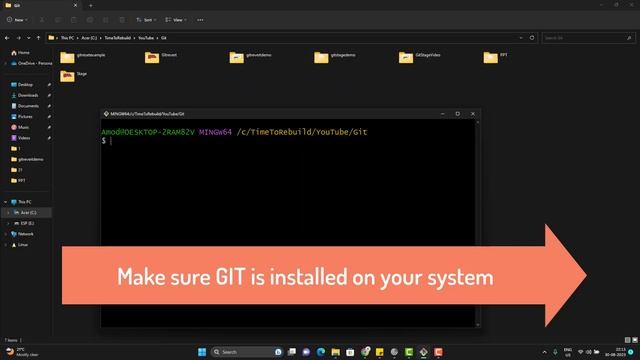This screenshot has width=640, height=360.
Task: Select YouTube in the address breadcrumb
Action: tap(146, 38)
